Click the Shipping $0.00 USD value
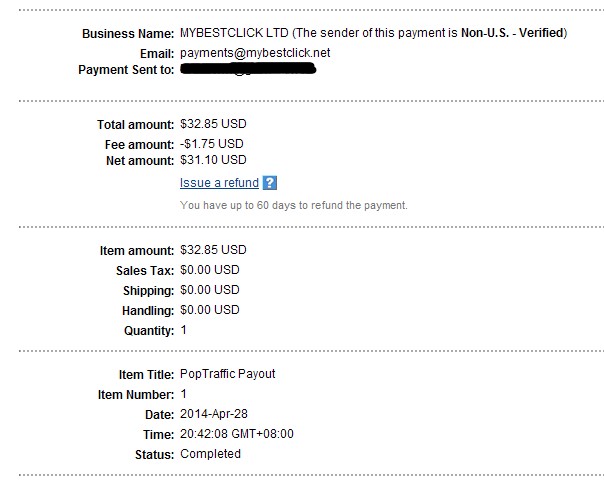 tap(210, 290)
